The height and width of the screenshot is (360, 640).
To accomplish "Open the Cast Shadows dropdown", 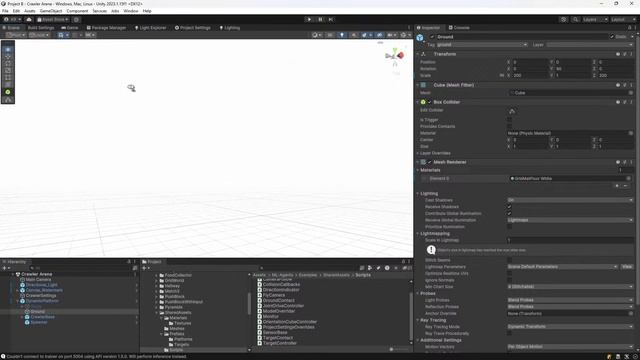I will pos(570,200).
